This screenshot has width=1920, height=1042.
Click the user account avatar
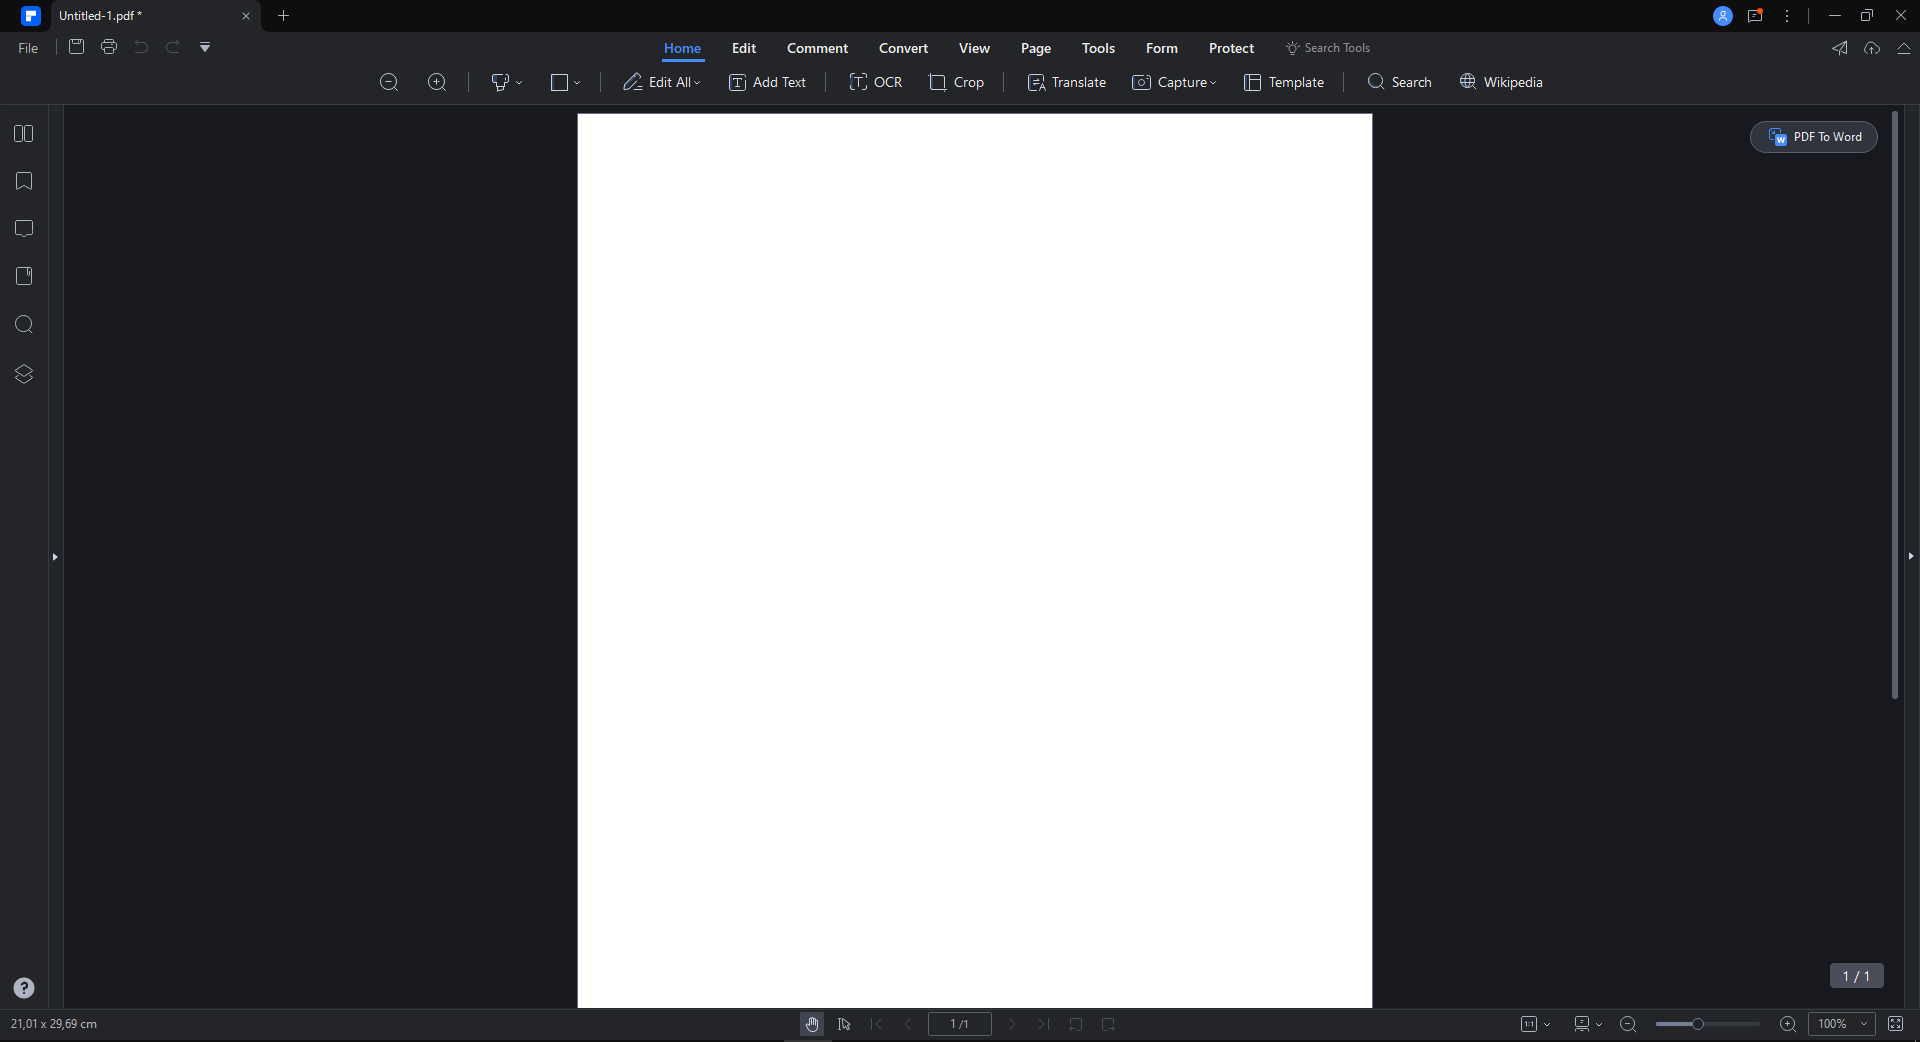[1723, 16]
